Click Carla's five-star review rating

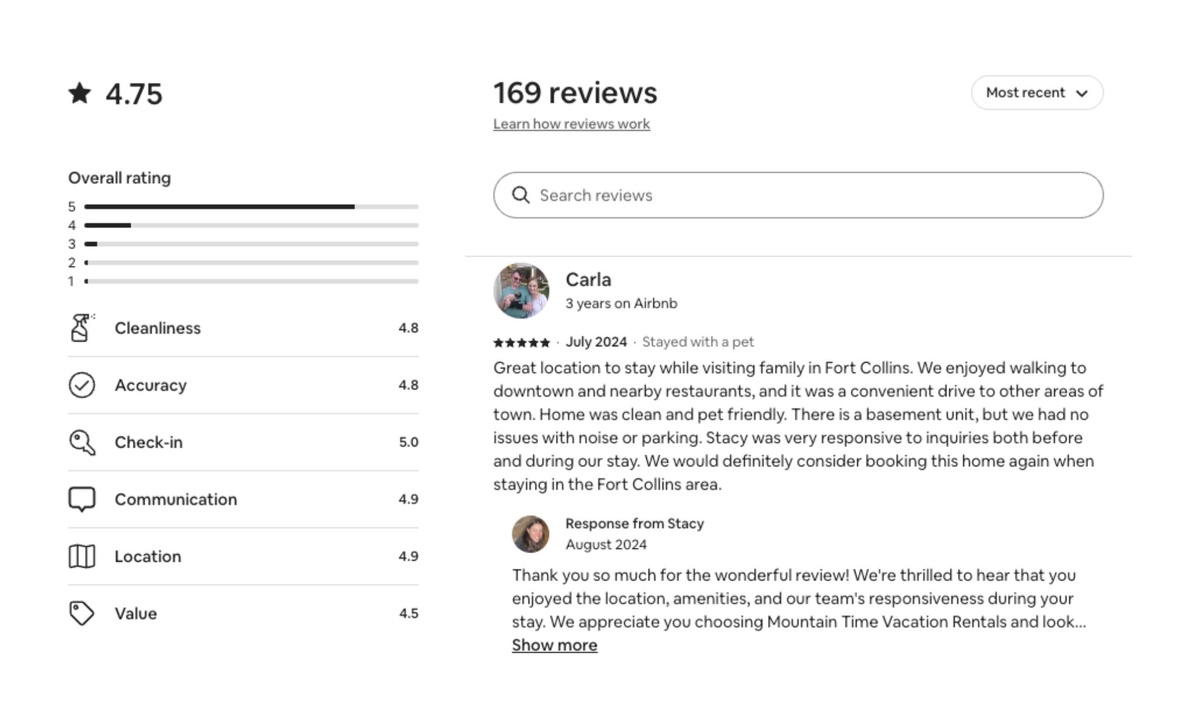coord(521,342)
